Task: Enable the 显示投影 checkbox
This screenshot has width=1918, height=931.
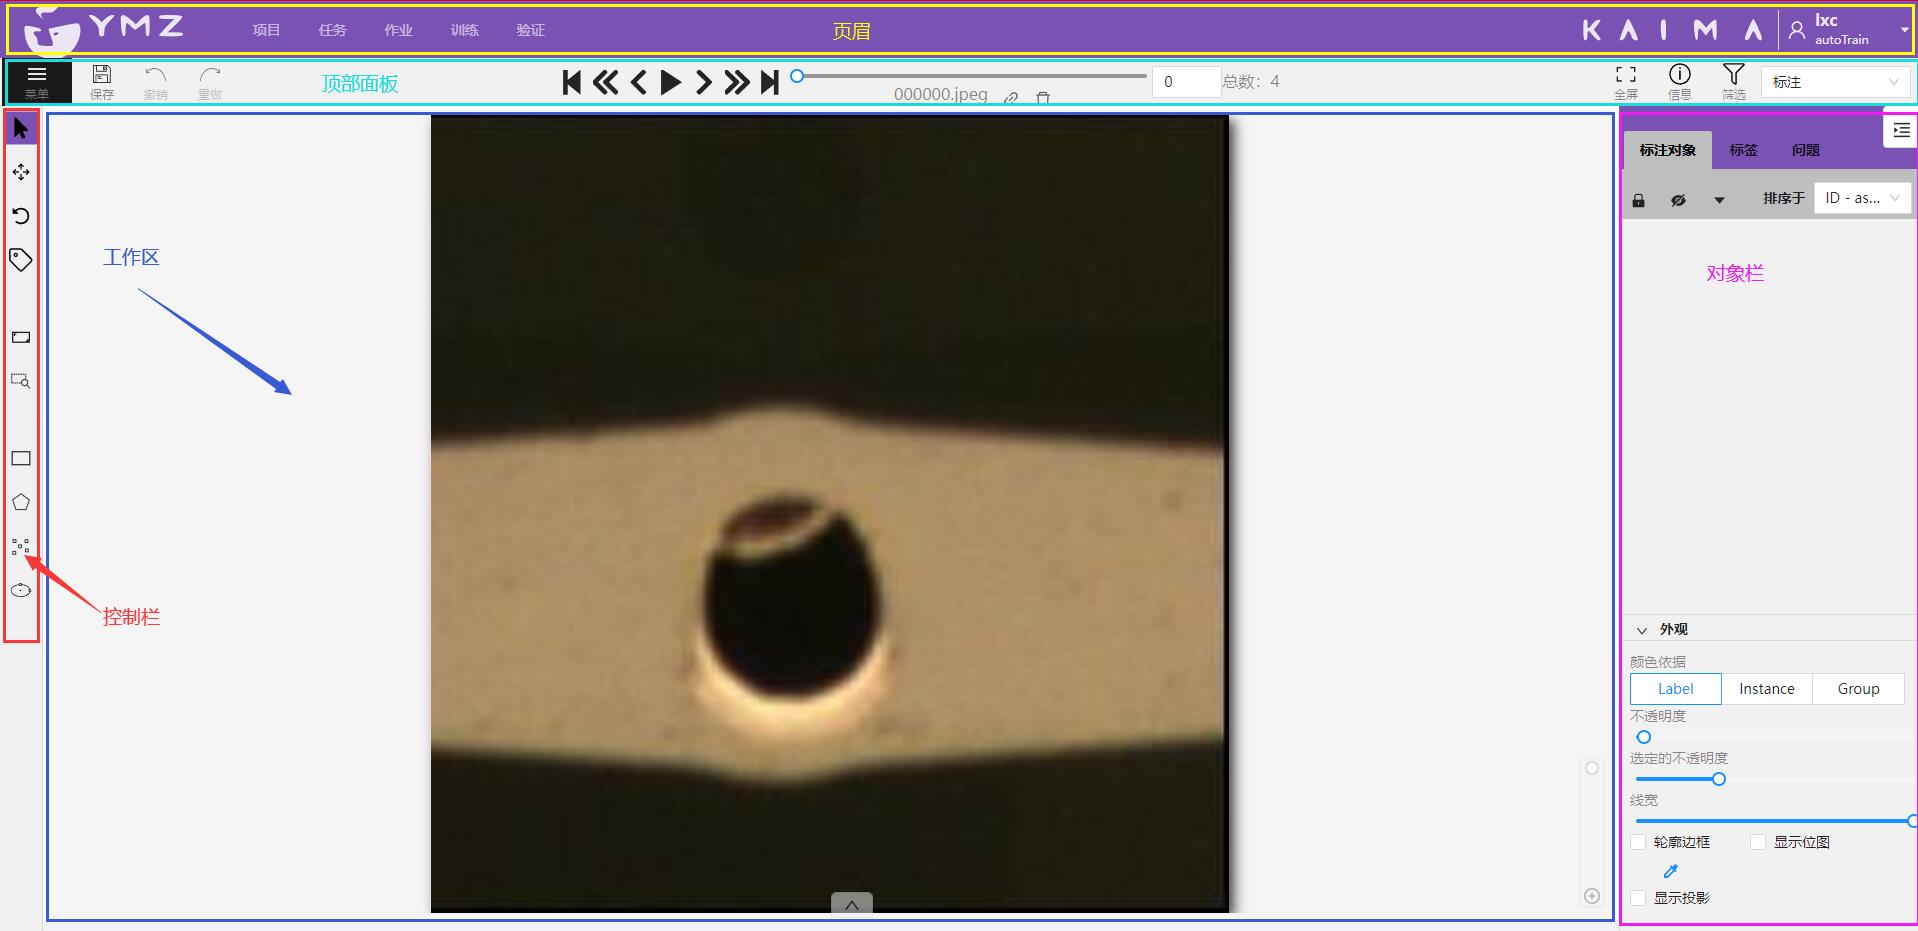Action: [x=1638, y=898]
